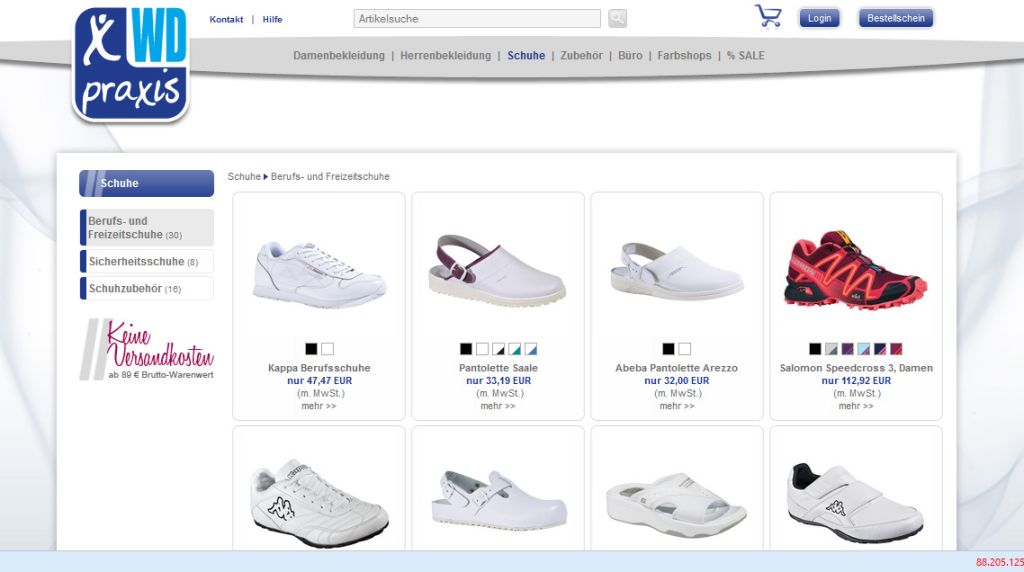Pick black swatch for Salomon Speedcross
This screenshot has height=572, width=1024.
(815, 349)
